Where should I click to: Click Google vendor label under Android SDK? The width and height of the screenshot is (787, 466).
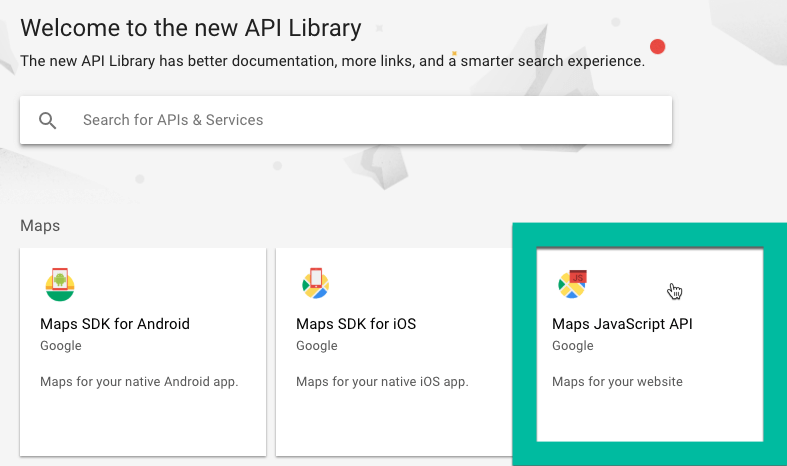coord(61,346)
